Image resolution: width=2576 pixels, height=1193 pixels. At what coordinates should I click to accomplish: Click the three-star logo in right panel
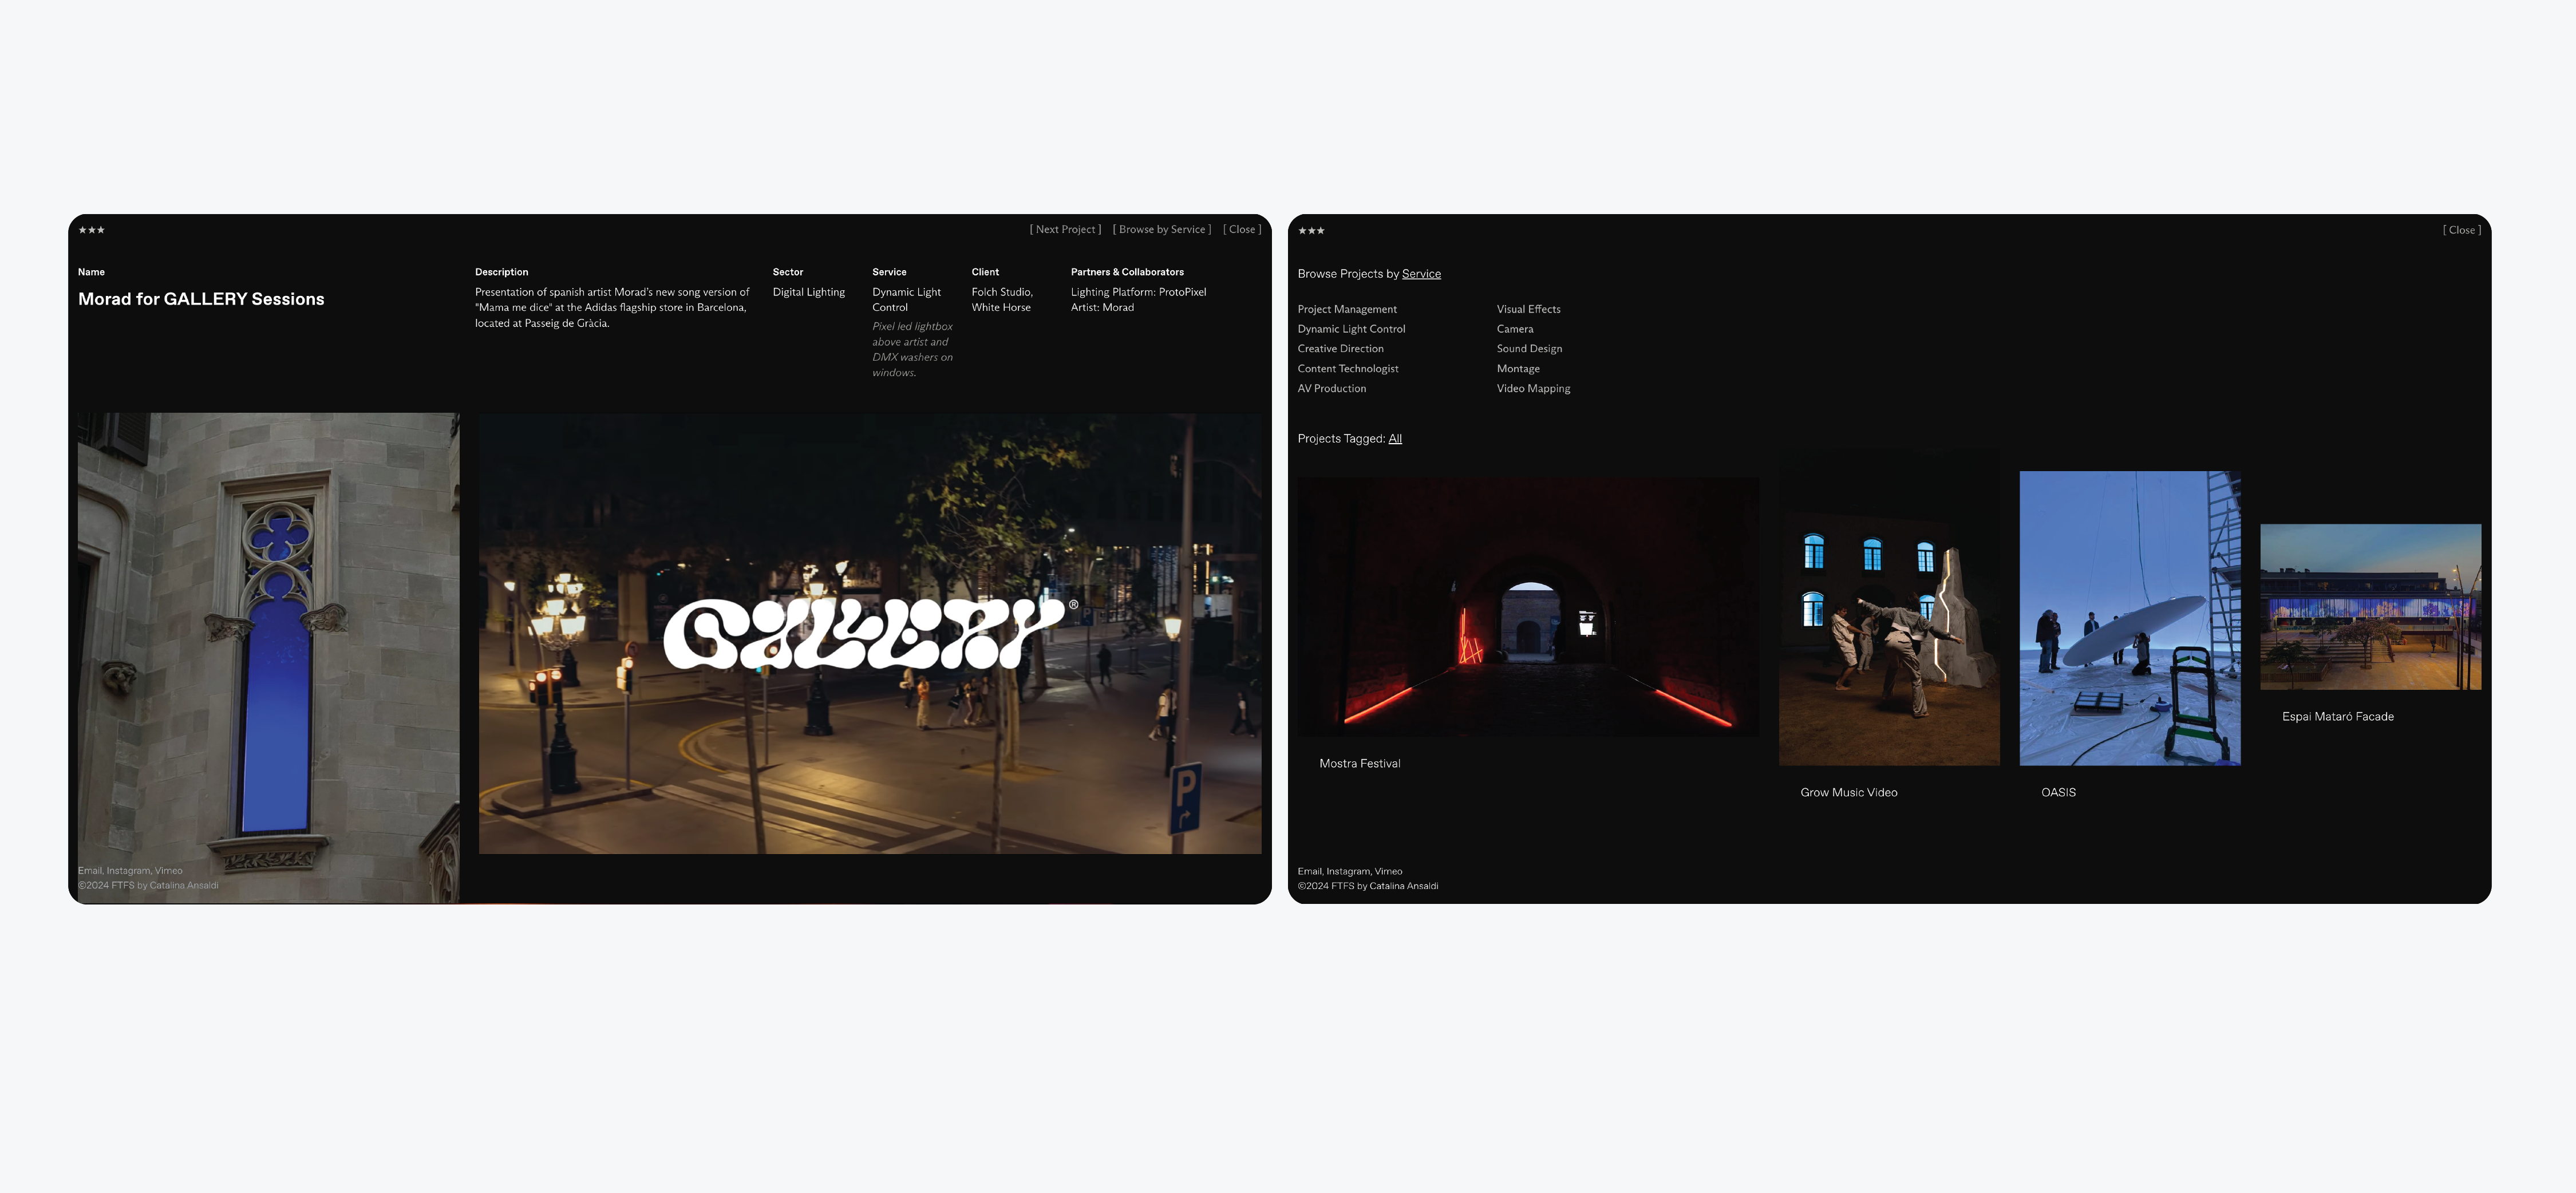coord(1311,231)
